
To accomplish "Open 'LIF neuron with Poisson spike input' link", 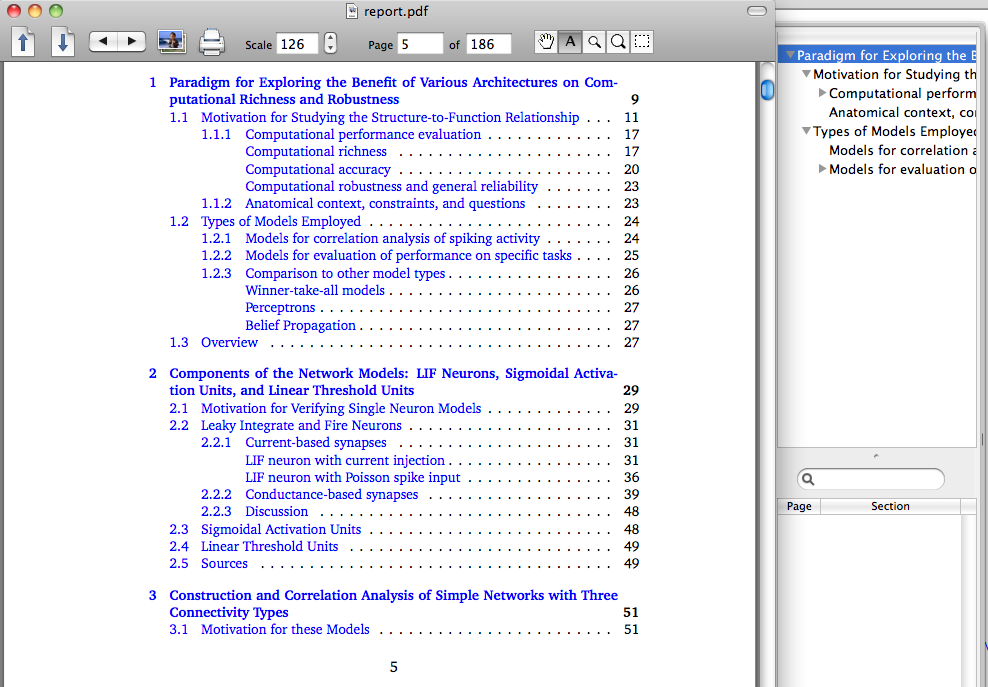I will pyautogui.click(x=353, y=477).
